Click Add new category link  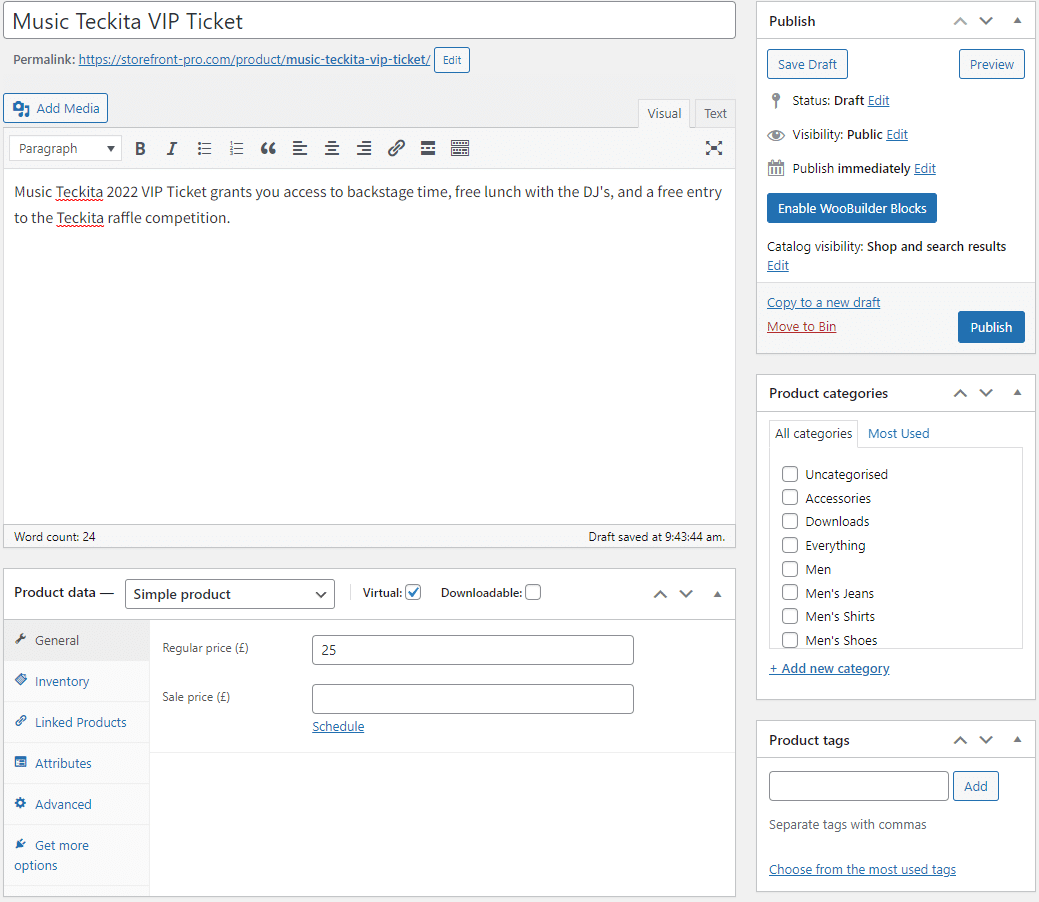[x=829, y=669]
